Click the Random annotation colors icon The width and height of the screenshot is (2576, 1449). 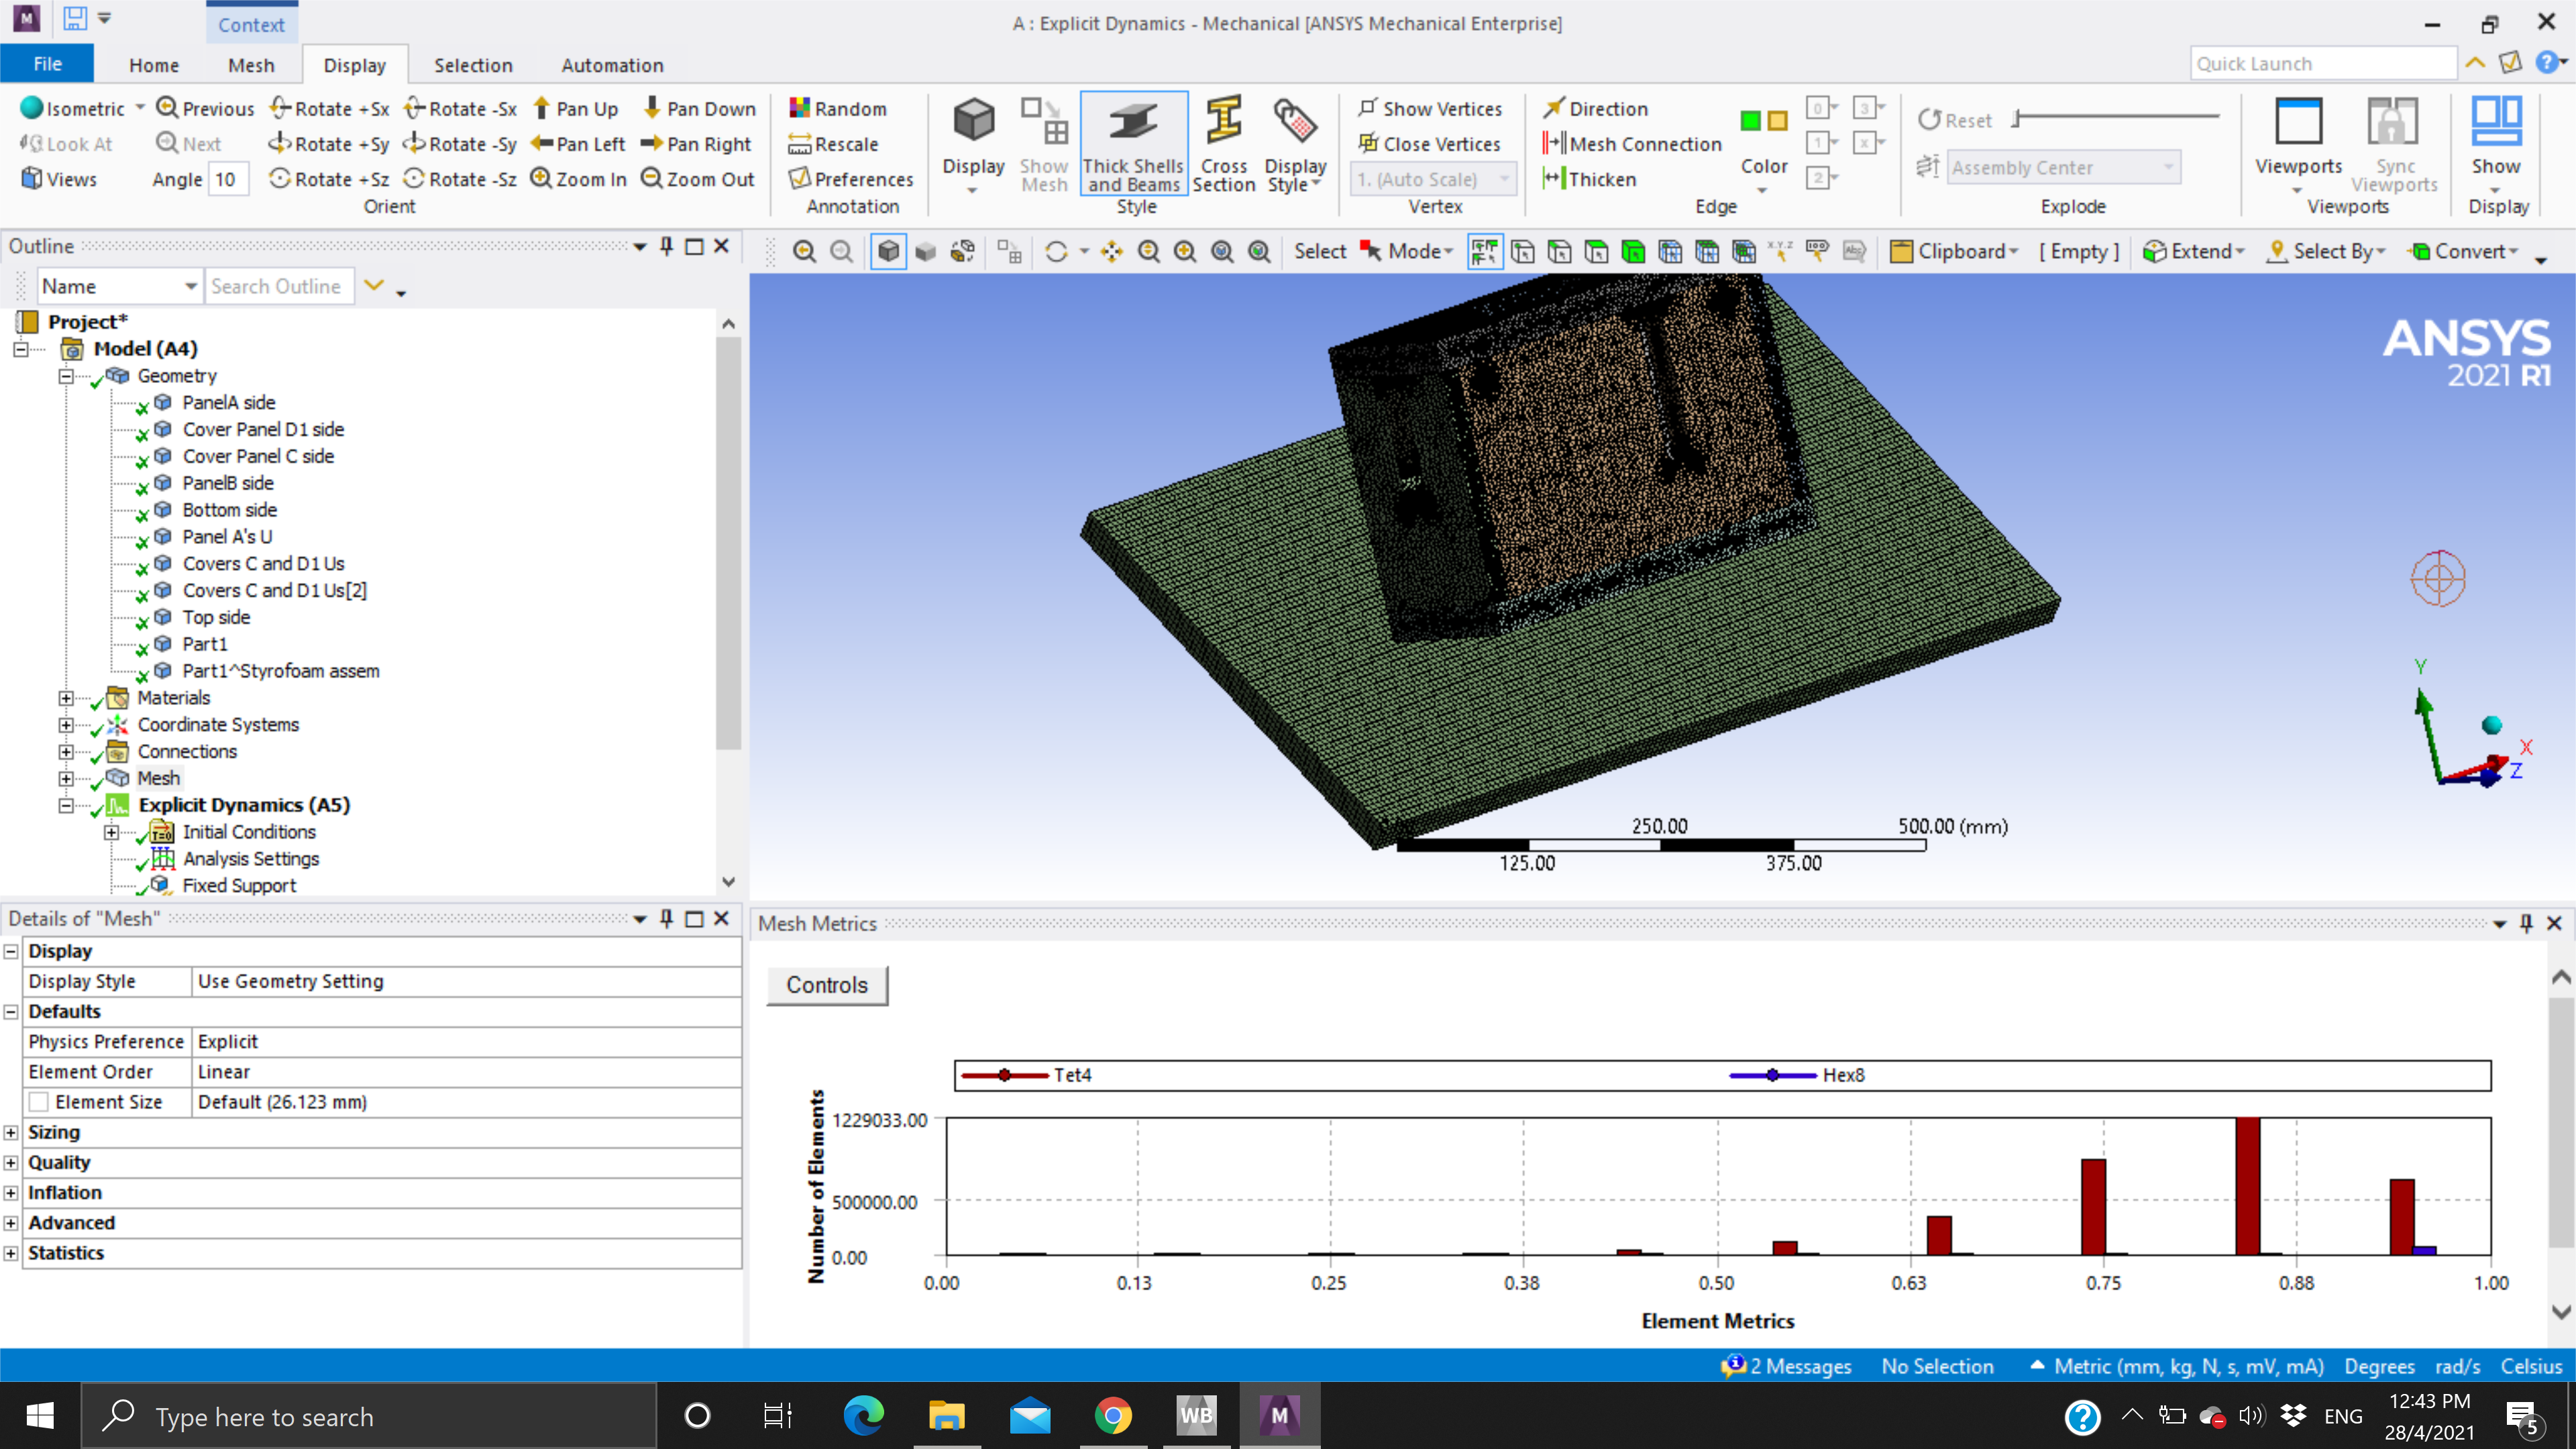coord(800,108)
